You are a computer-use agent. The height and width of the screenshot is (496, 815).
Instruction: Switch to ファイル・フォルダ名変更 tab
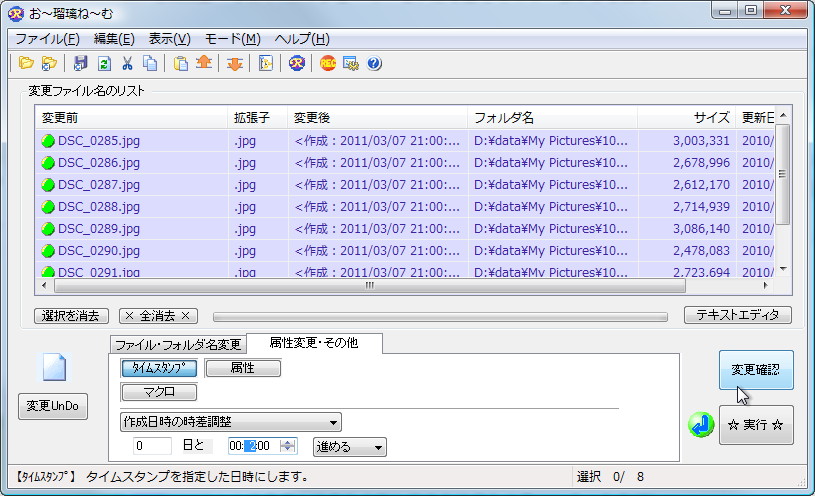click(x=178, y=344)
